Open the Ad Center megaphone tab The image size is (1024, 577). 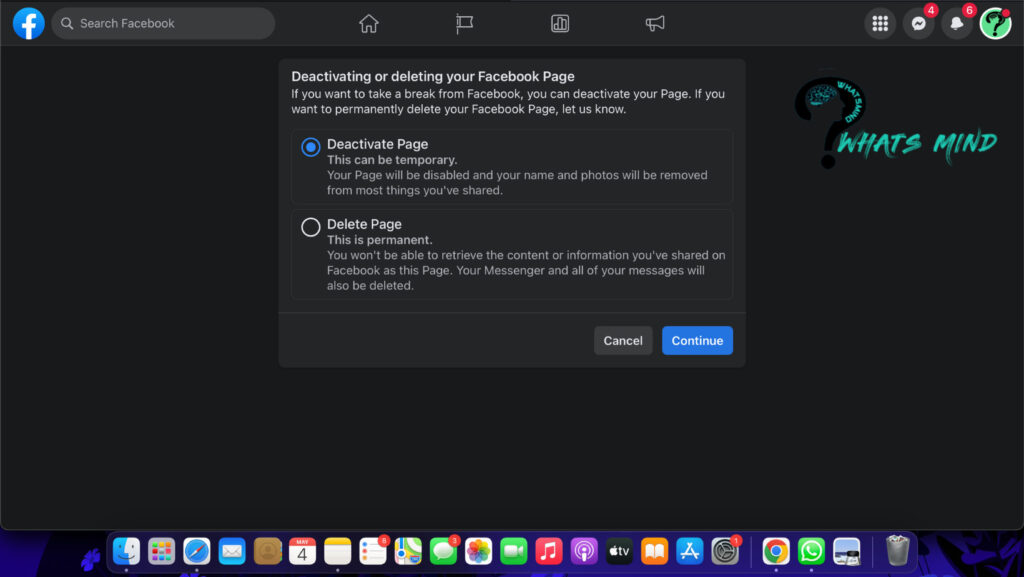(655, 23)
